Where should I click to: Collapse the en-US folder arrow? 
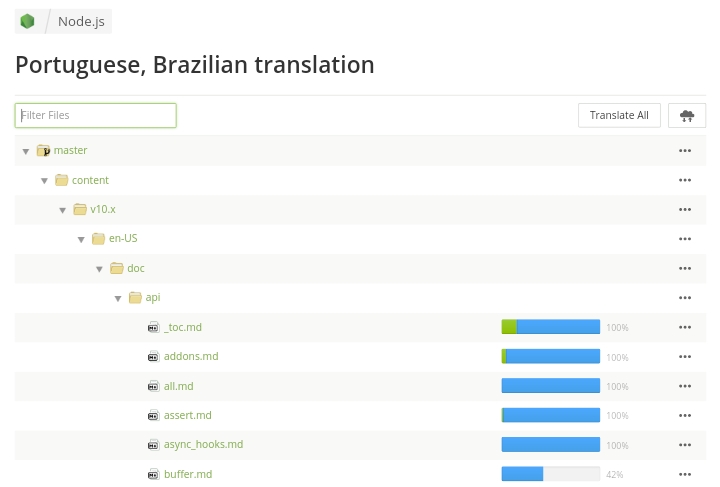(81, 239)
